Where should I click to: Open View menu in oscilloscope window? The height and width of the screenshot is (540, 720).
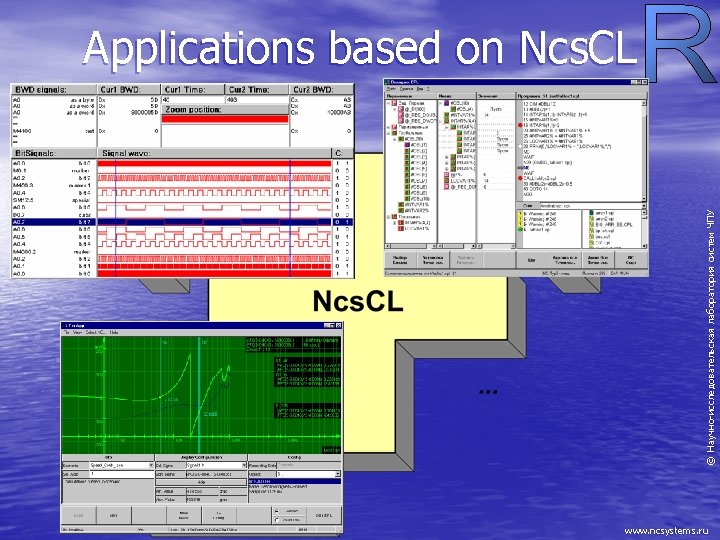78,332
